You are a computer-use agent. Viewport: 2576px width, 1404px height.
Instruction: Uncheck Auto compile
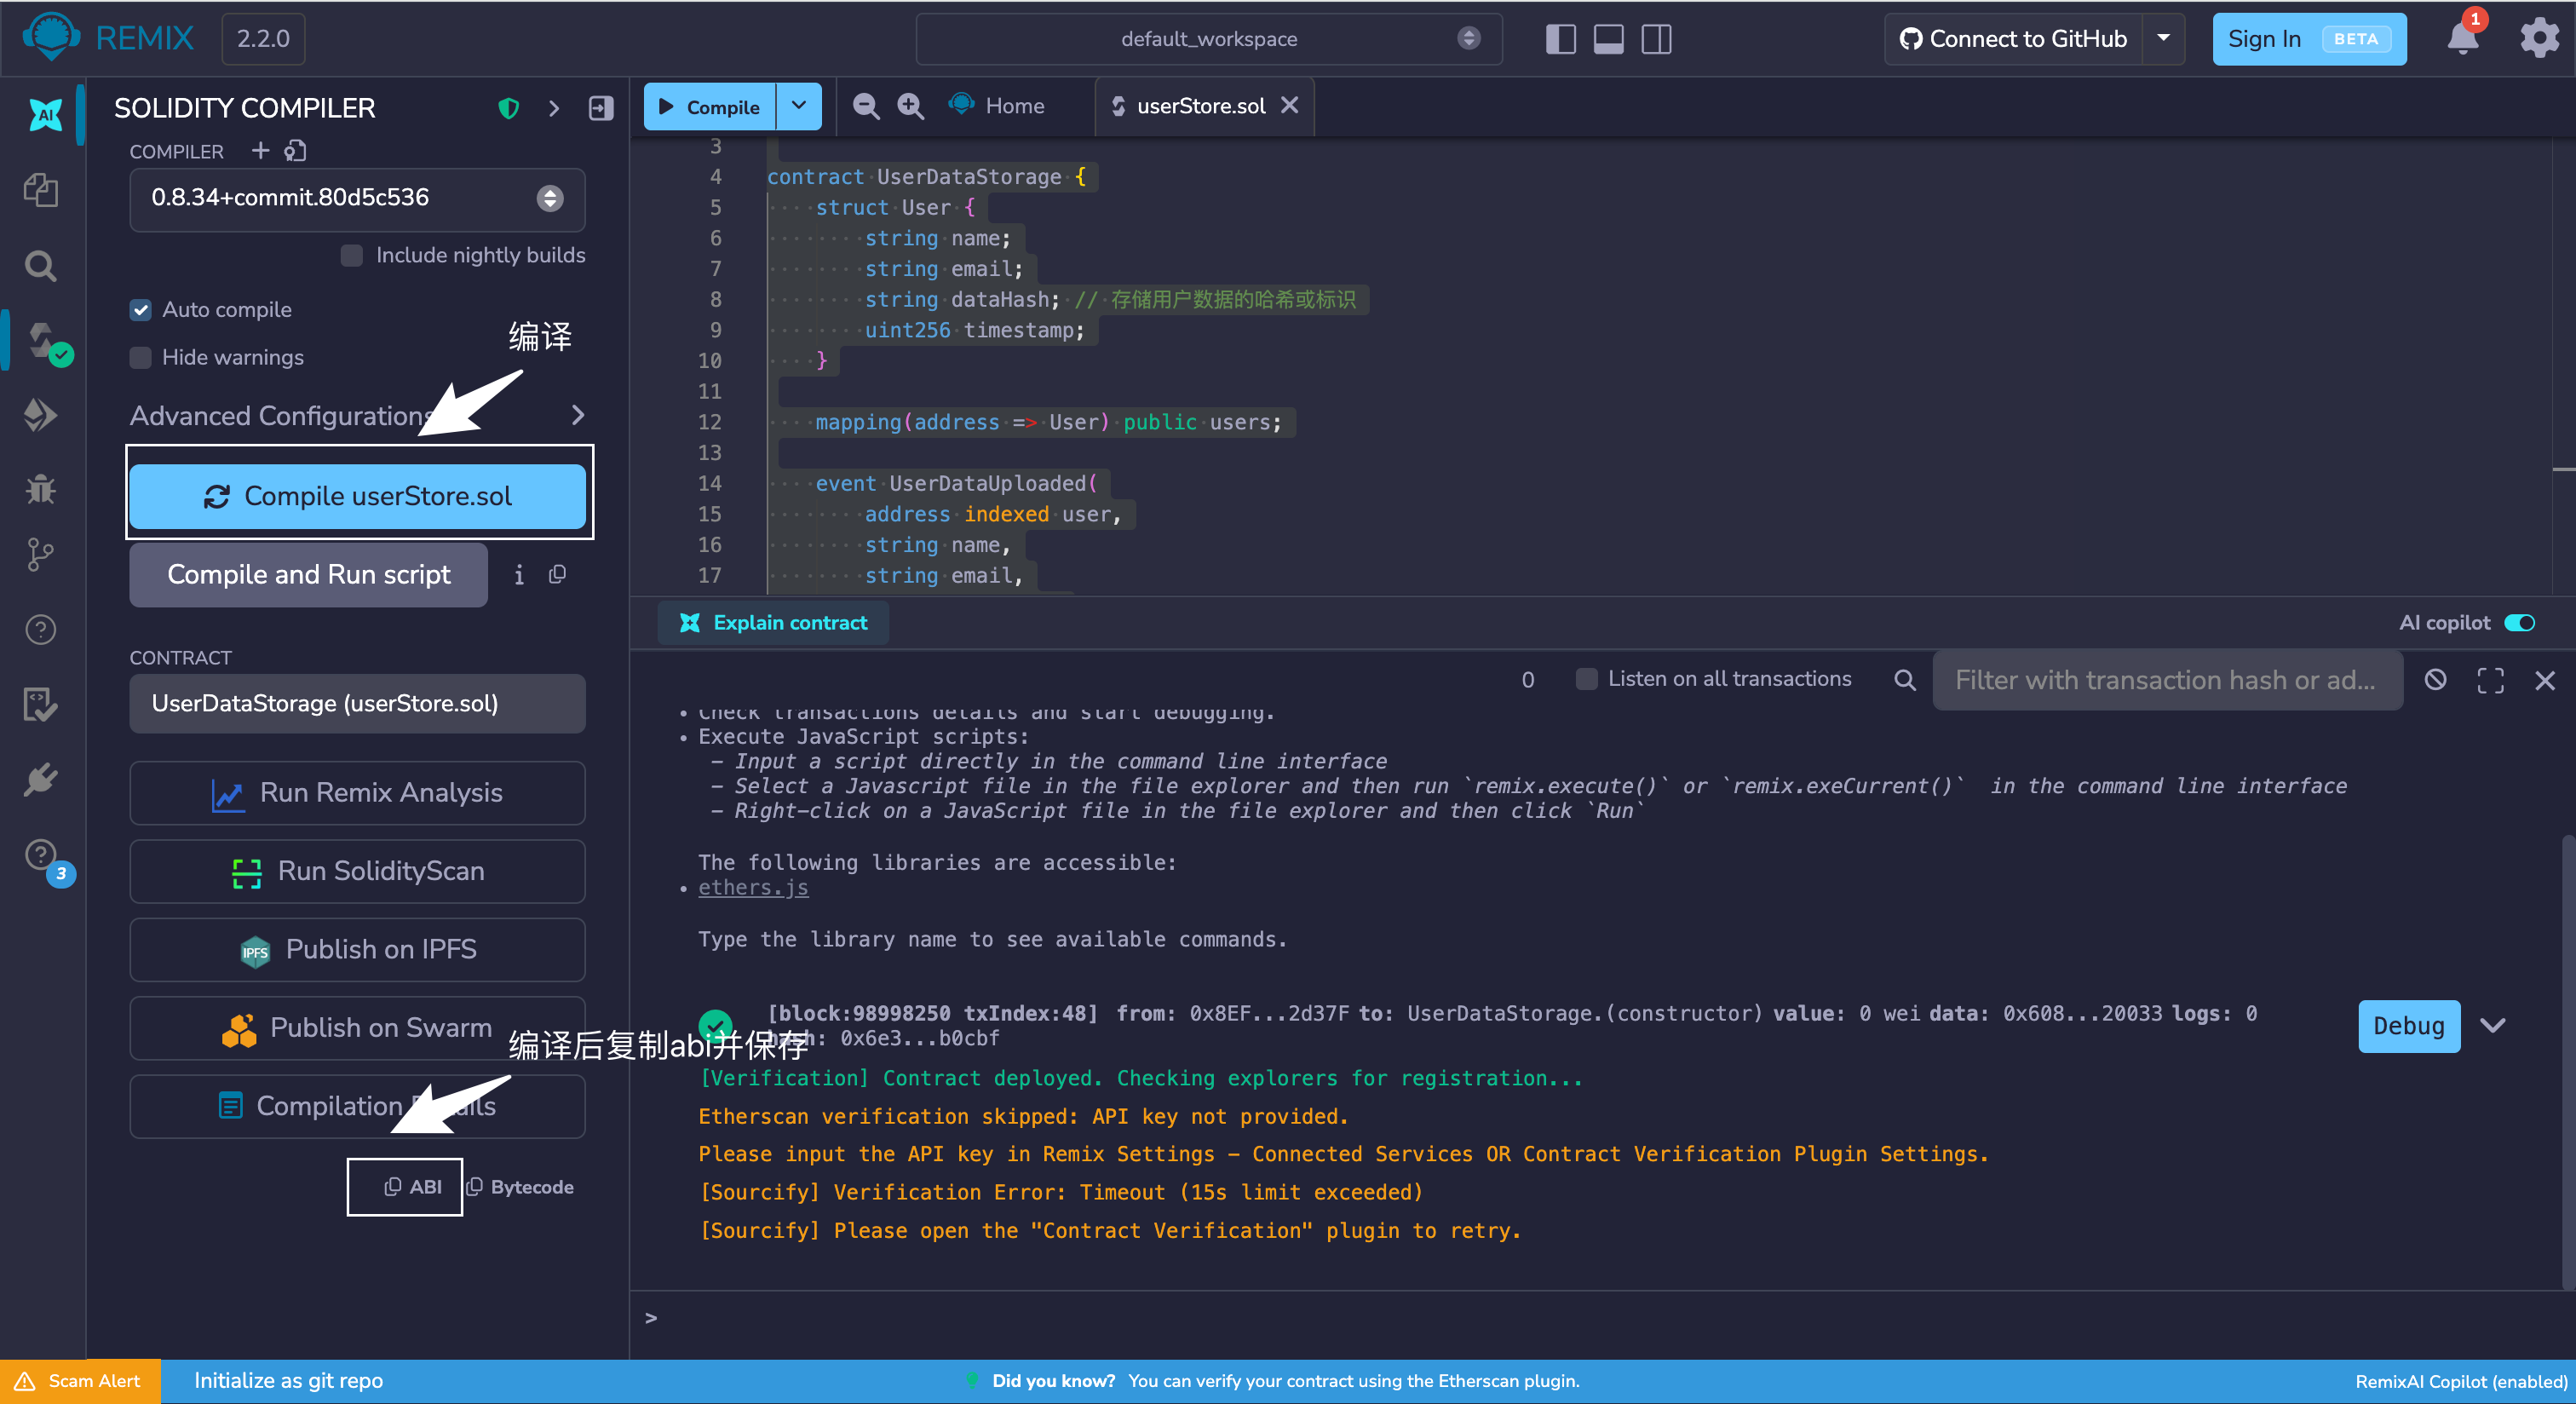tap(141, 310)
